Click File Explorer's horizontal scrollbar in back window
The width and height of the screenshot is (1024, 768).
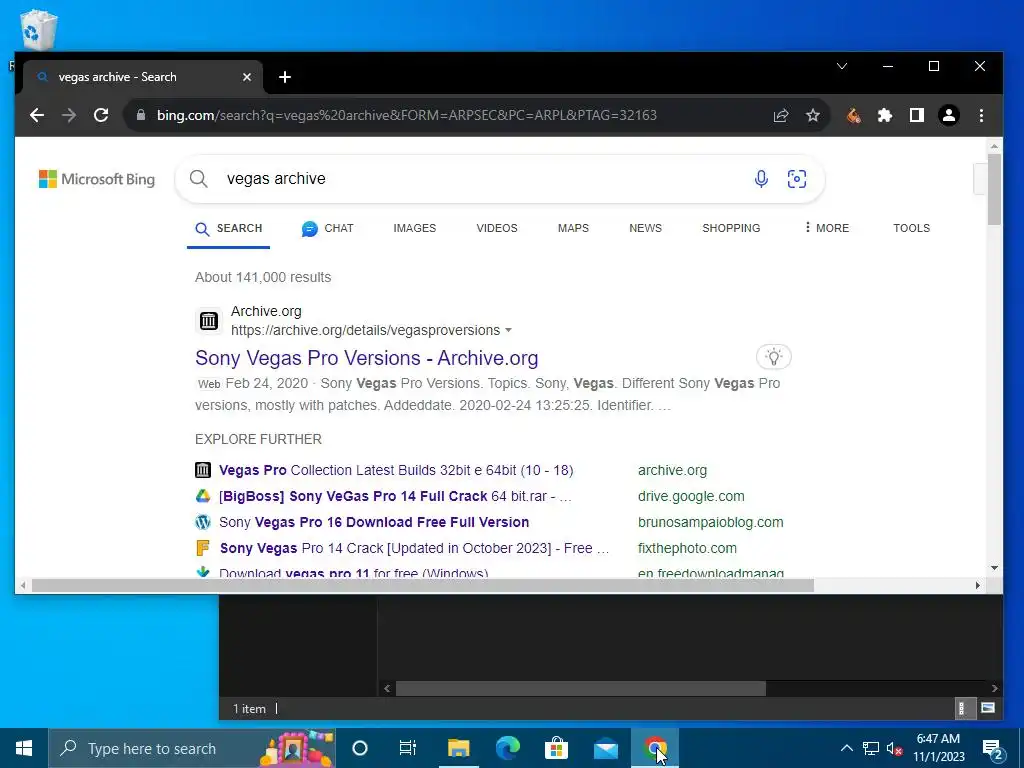581,688
